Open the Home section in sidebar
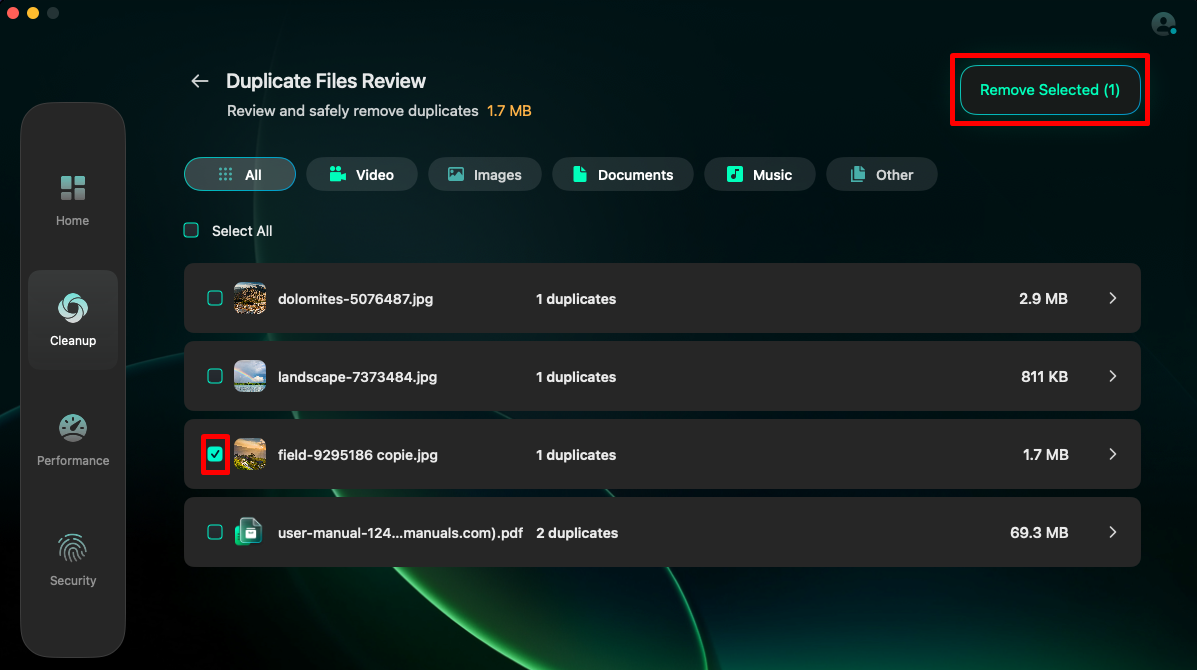This screenshot has width=1197, height=670. pyautogui.click(x=73, y=201)
